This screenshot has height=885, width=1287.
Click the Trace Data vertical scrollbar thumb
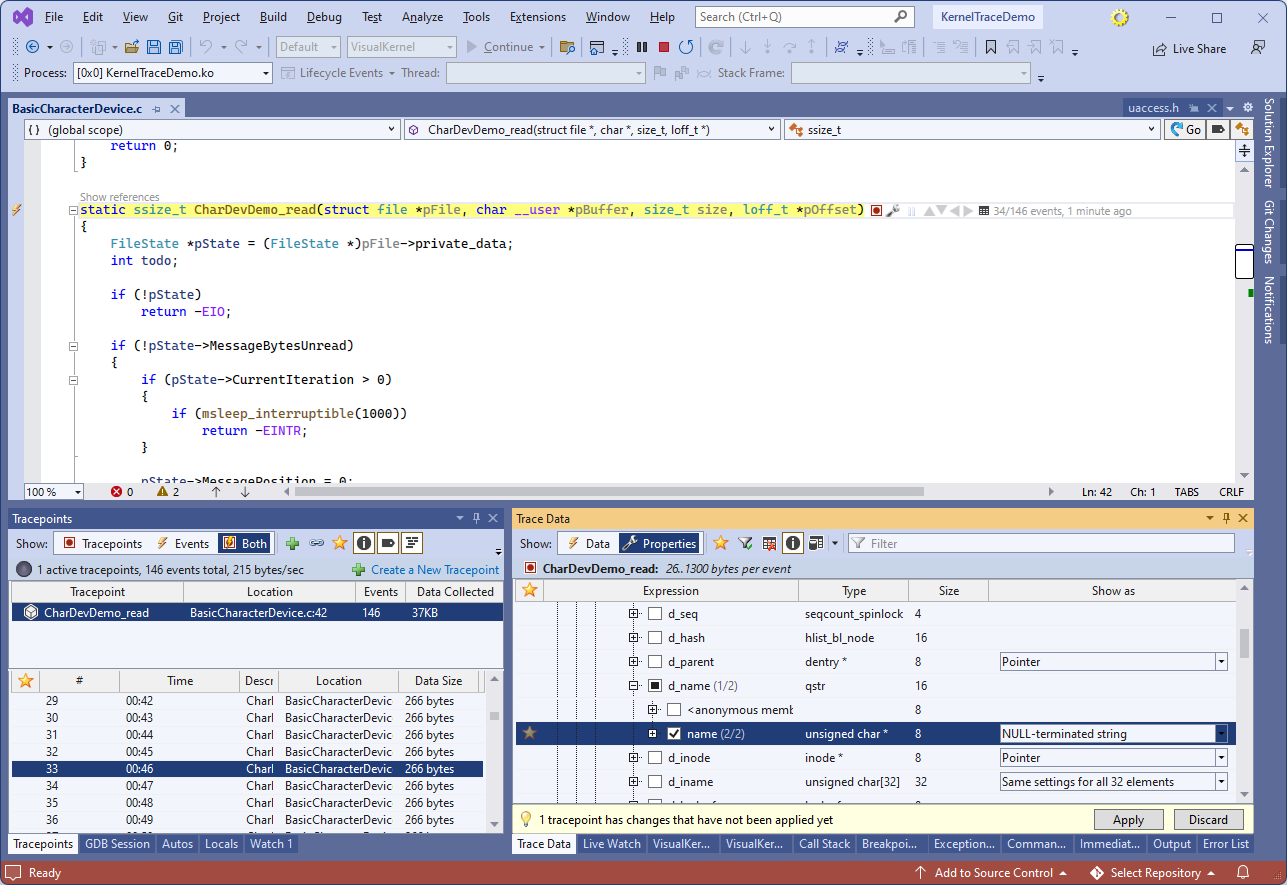coord(1244,643)
